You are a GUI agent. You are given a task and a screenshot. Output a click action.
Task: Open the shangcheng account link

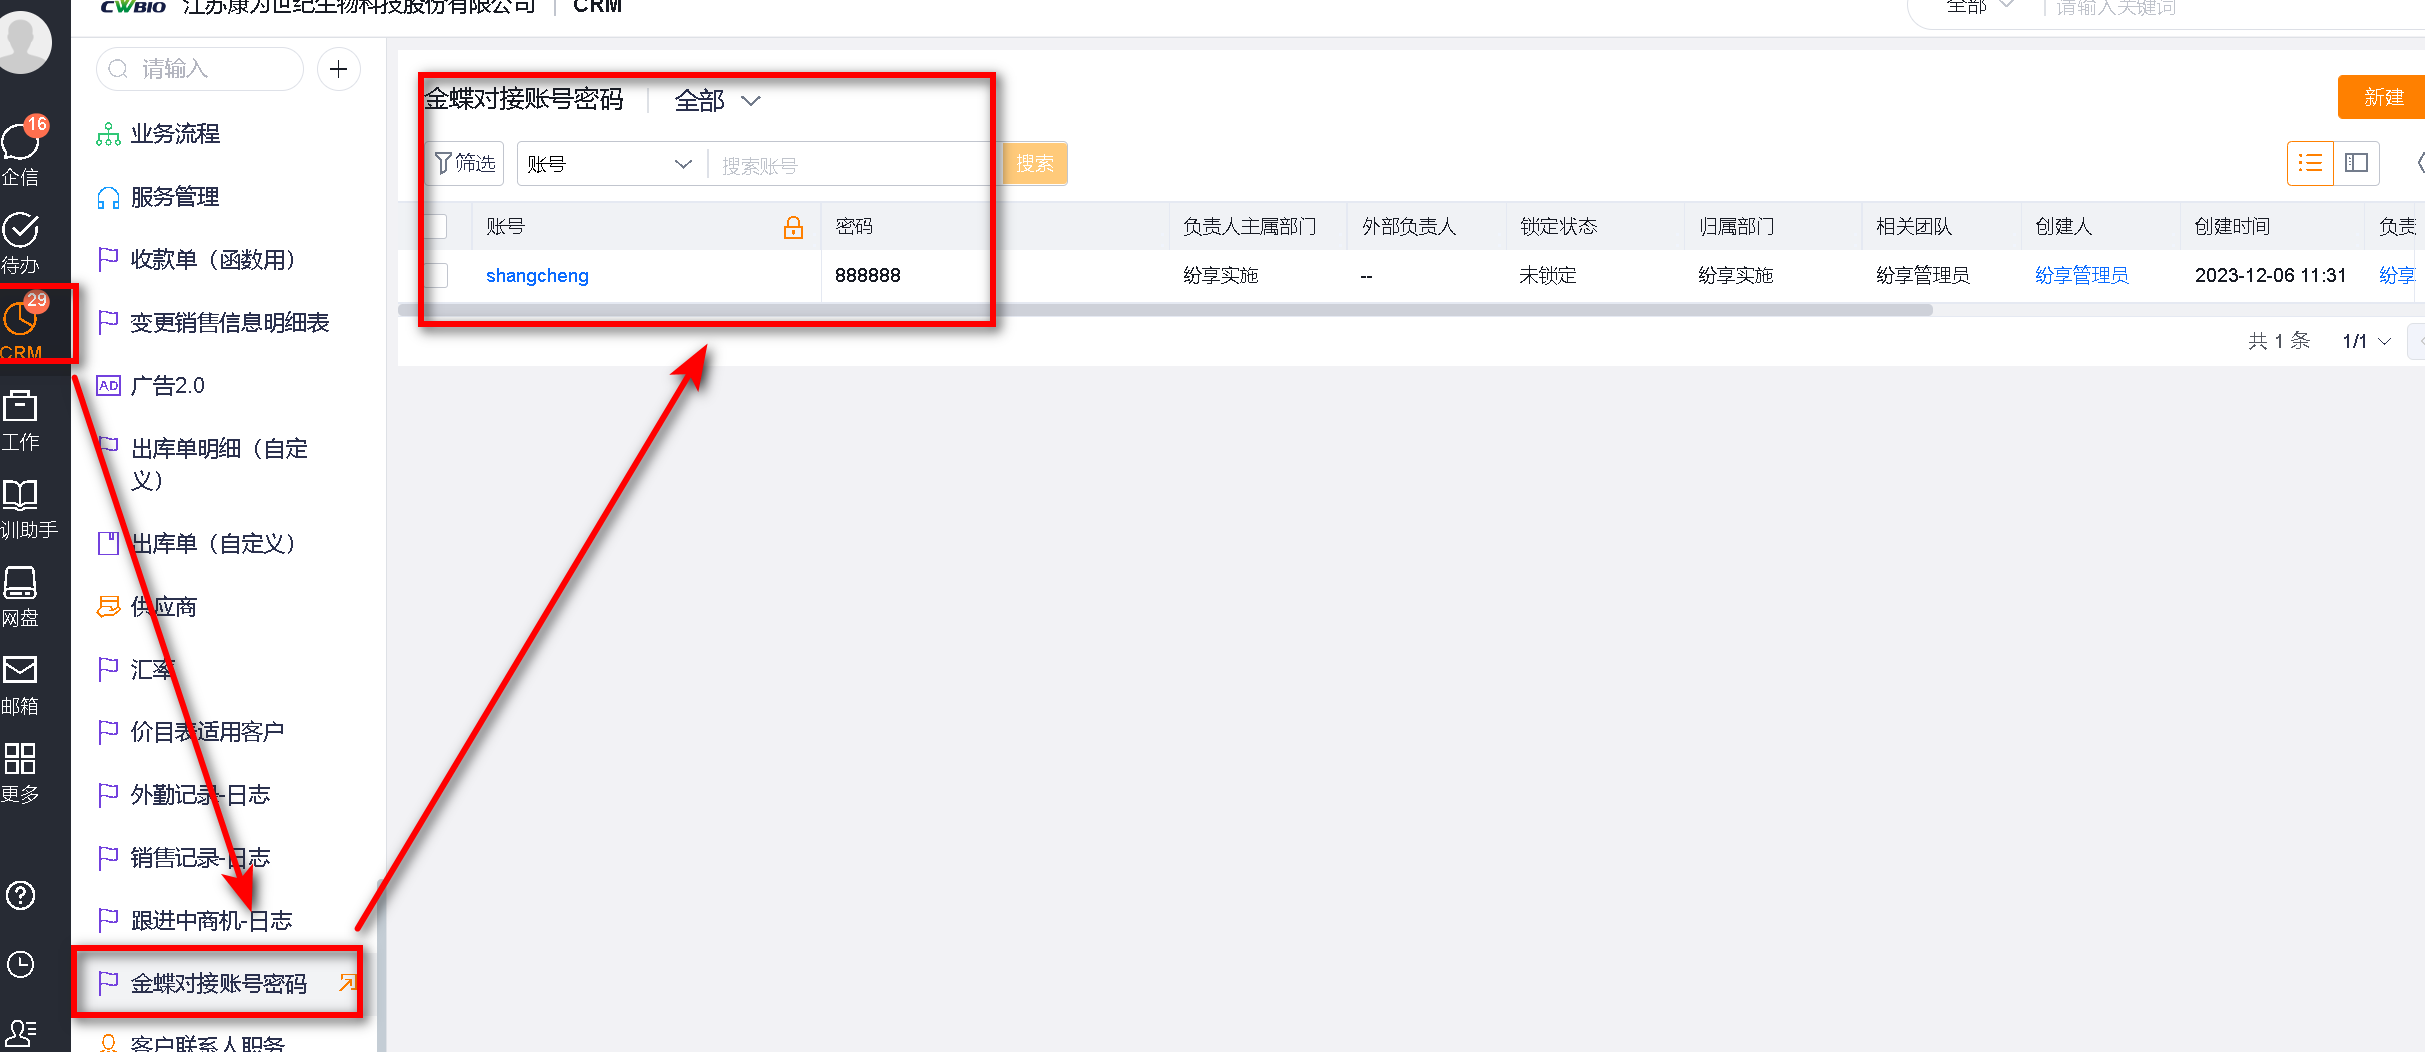pyautogui.click(x=537, y=275)
